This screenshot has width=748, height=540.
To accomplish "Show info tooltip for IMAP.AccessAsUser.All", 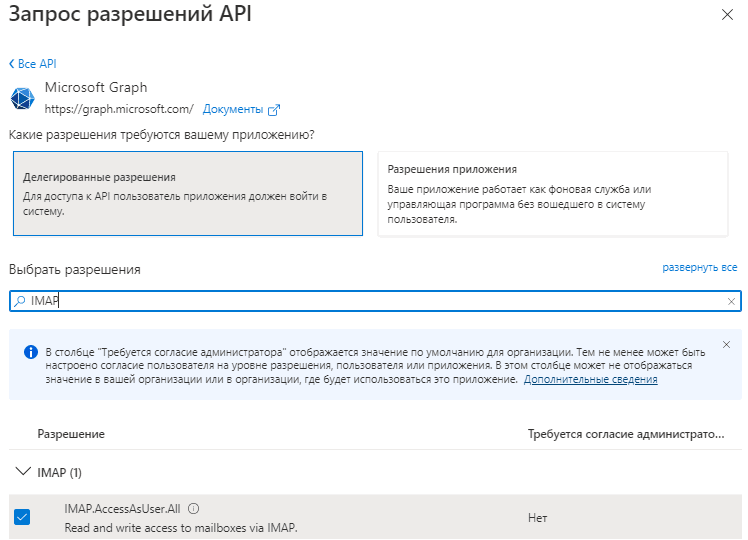I will pos(193,509).
